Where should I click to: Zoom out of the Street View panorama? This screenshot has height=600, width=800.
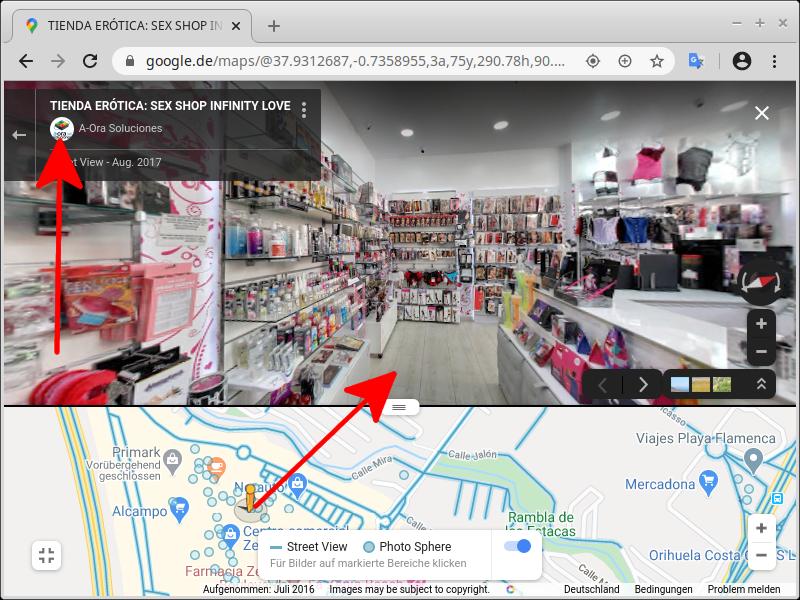click(761, 352)
